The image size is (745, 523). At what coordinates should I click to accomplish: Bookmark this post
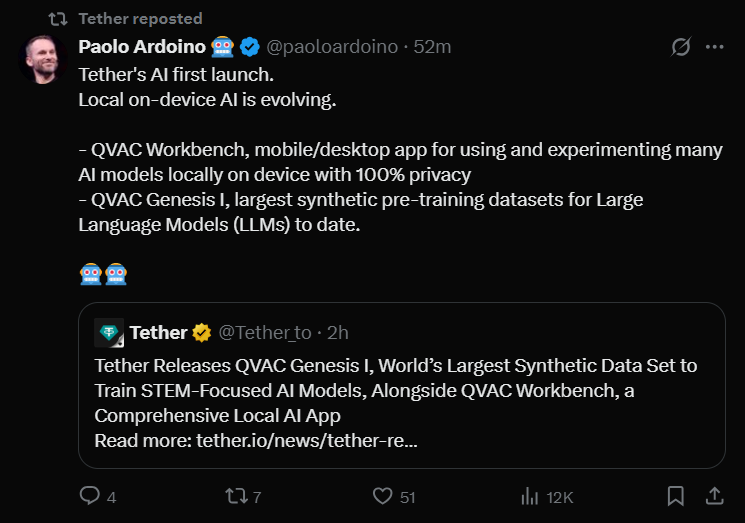(x=676, y=496)
